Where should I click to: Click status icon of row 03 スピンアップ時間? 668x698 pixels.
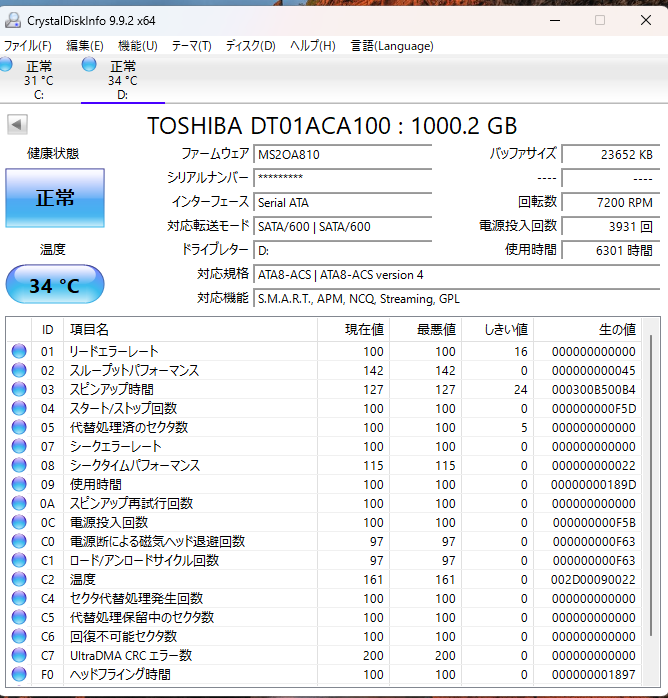pyautogui.click(x=19, y=389)
